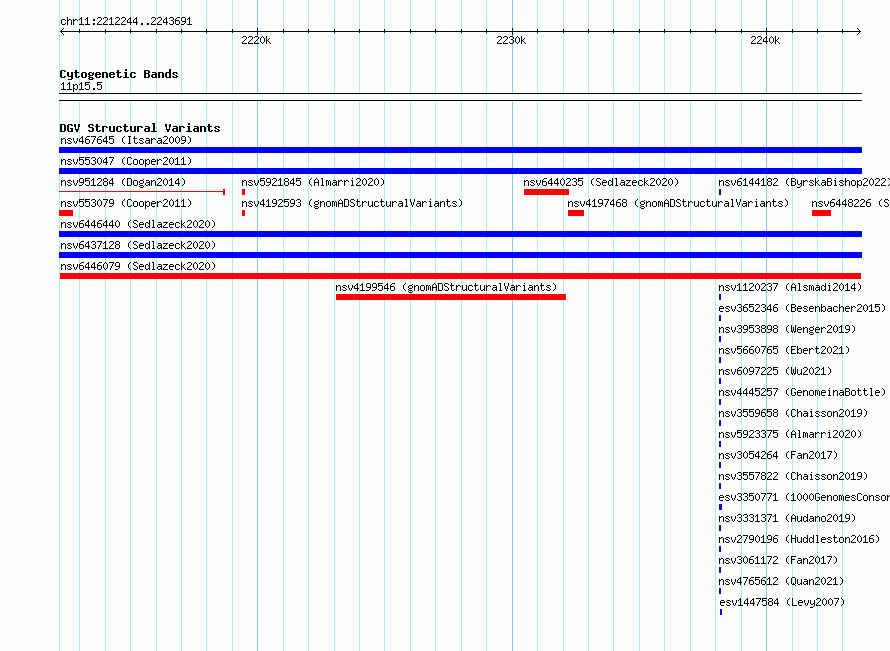Screen dimensions: 890x651
Task: Open variant nsv4445257 (GenomeinaBottle) label
Action: (802, 392)
